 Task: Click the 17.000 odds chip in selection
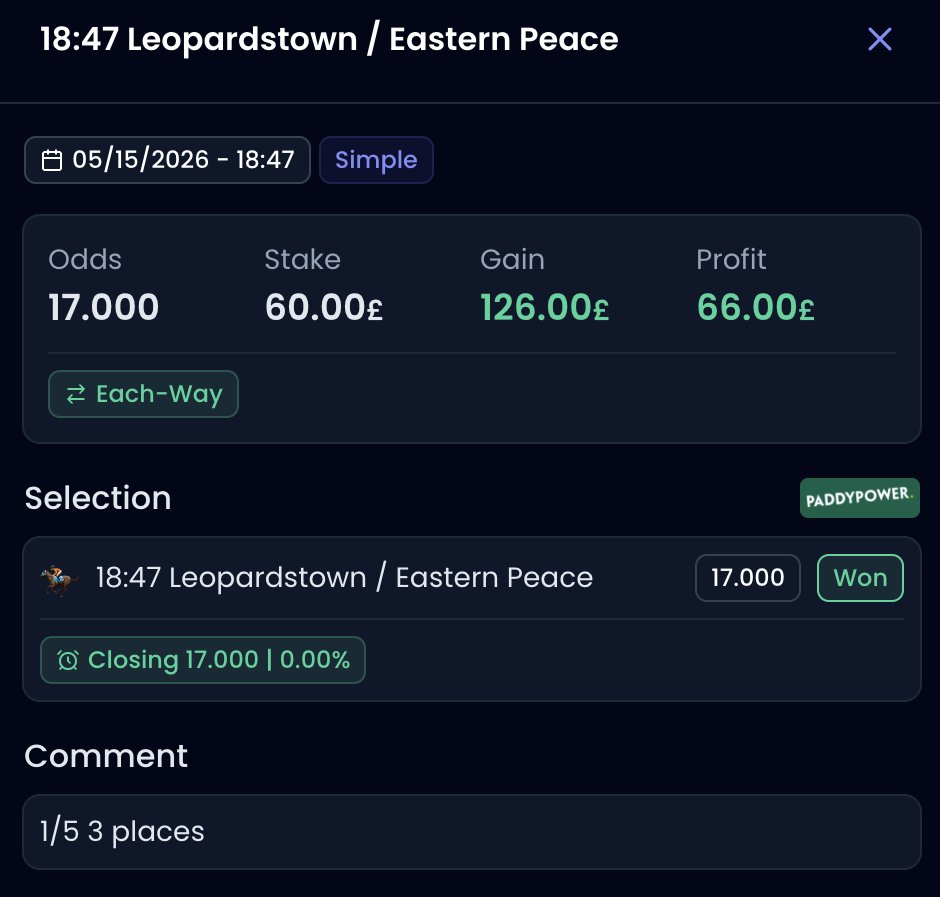(748, 578)
